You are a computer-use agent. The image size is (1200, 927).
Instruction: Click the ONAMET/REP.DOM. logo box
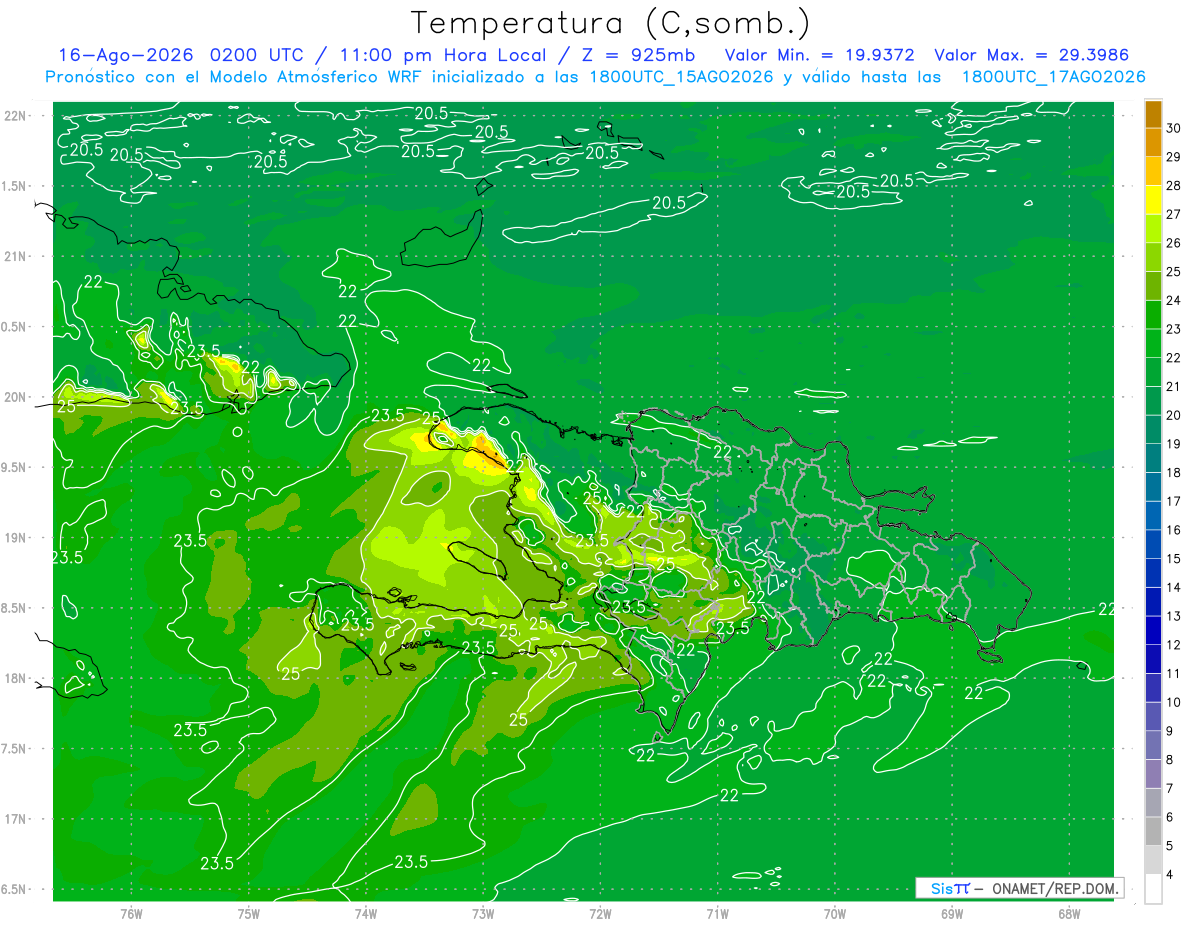coord(1019,888)
